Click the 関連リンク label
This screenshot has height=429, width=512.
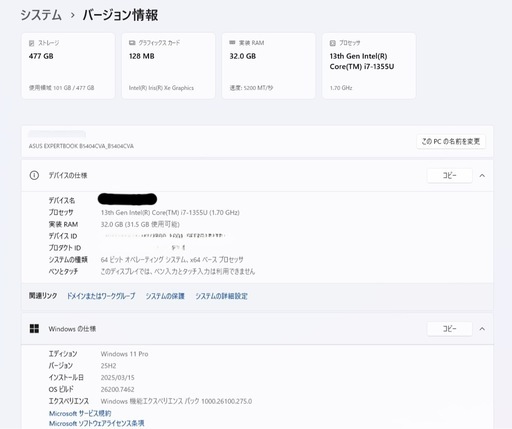(43, 296)
